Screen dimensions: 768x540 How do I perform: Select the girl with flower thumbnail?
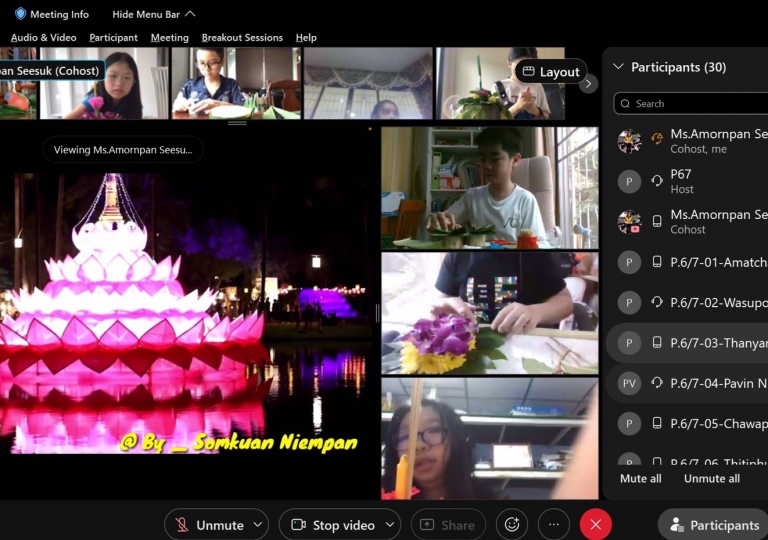(104, 83)
